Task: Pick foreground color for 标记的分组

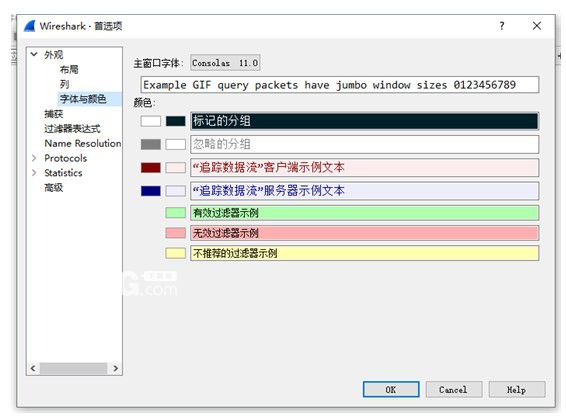Action: coord(151,121)
